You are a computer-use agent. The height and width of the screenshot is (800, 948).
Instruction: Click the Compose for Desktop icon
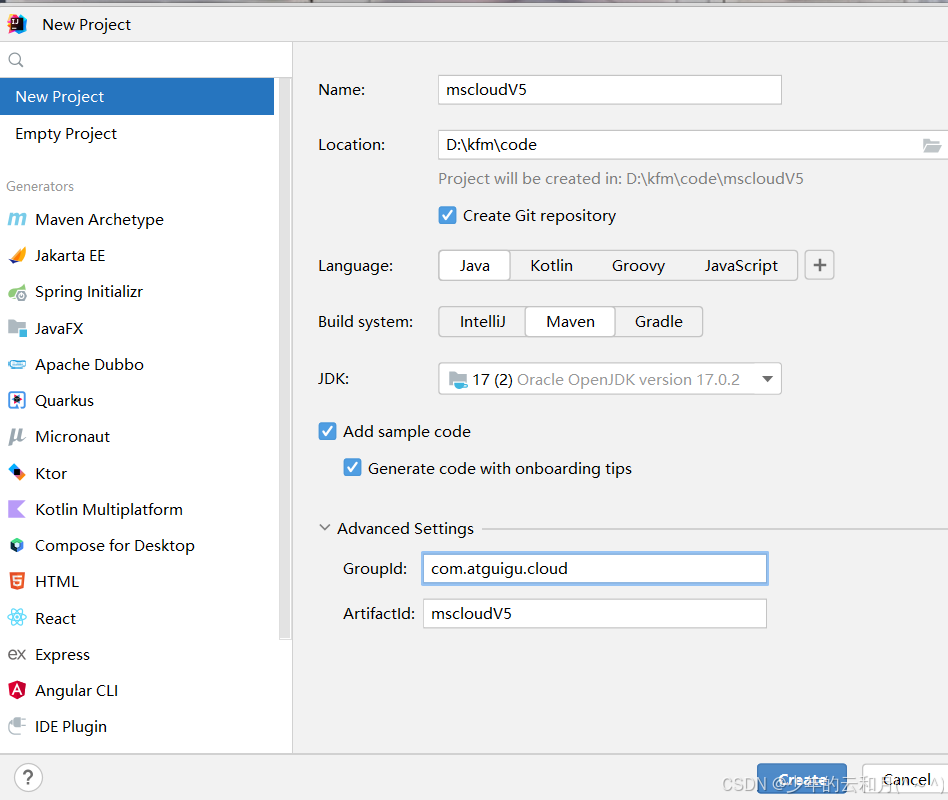(x=17, y=545)
